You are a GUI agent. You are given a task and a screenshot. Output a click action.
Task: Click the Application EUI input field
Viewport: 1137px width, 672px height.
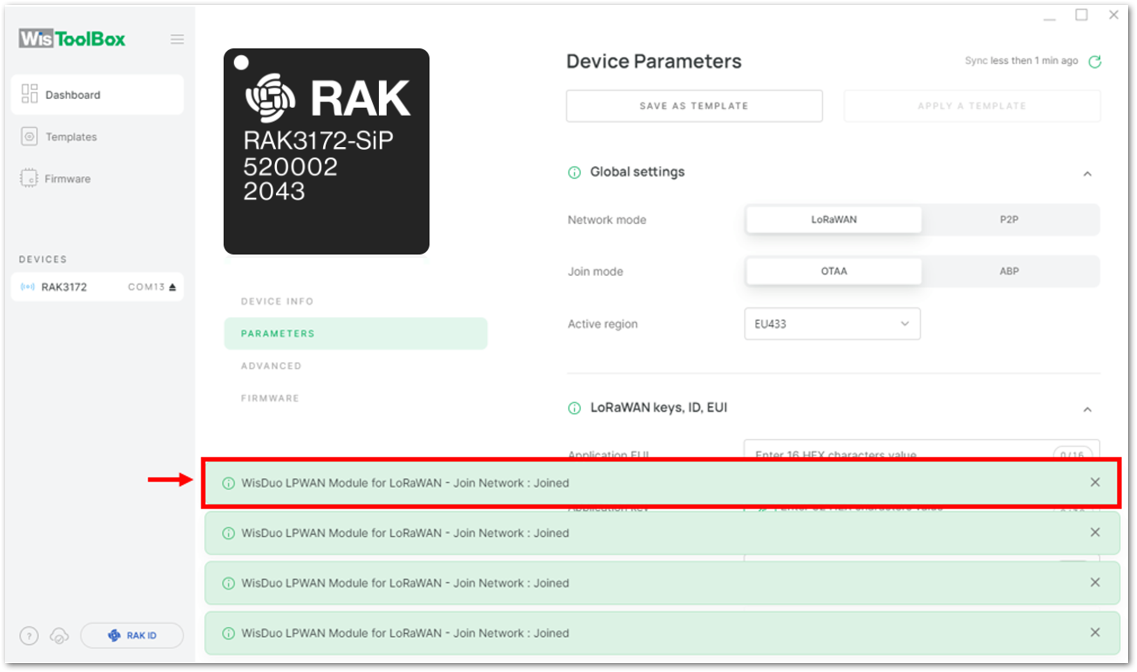click(x=922, y=449)
